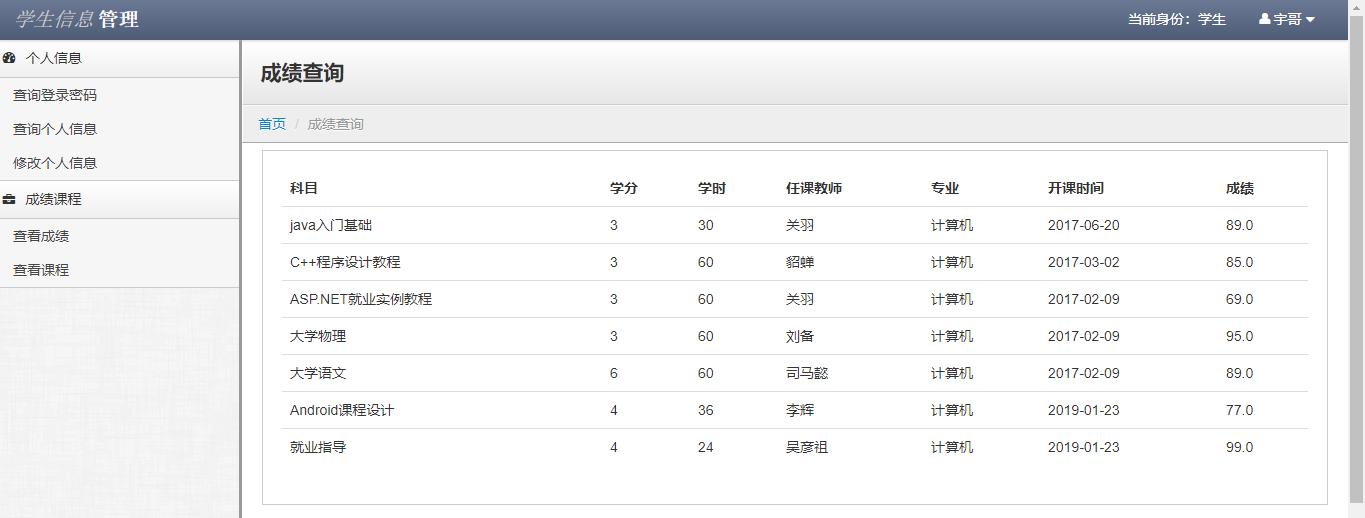Click the 专业 column header
Viewport: 1365px width, 518px height.
[x=945, y=188]
